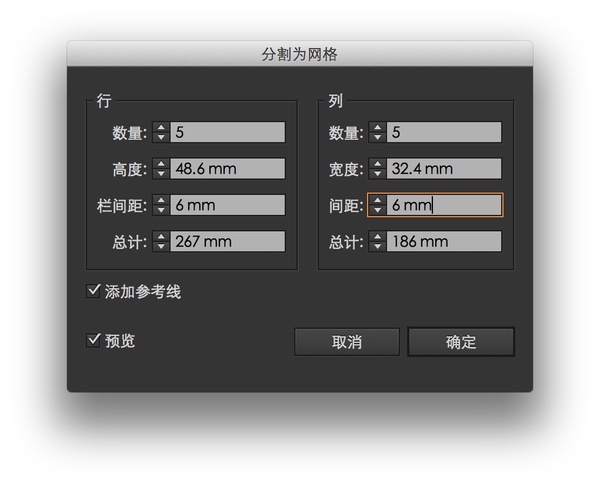Click the row 数量 input field
Image resolution: width=600 pixels, height=485 pixels.
click(228, 132)
